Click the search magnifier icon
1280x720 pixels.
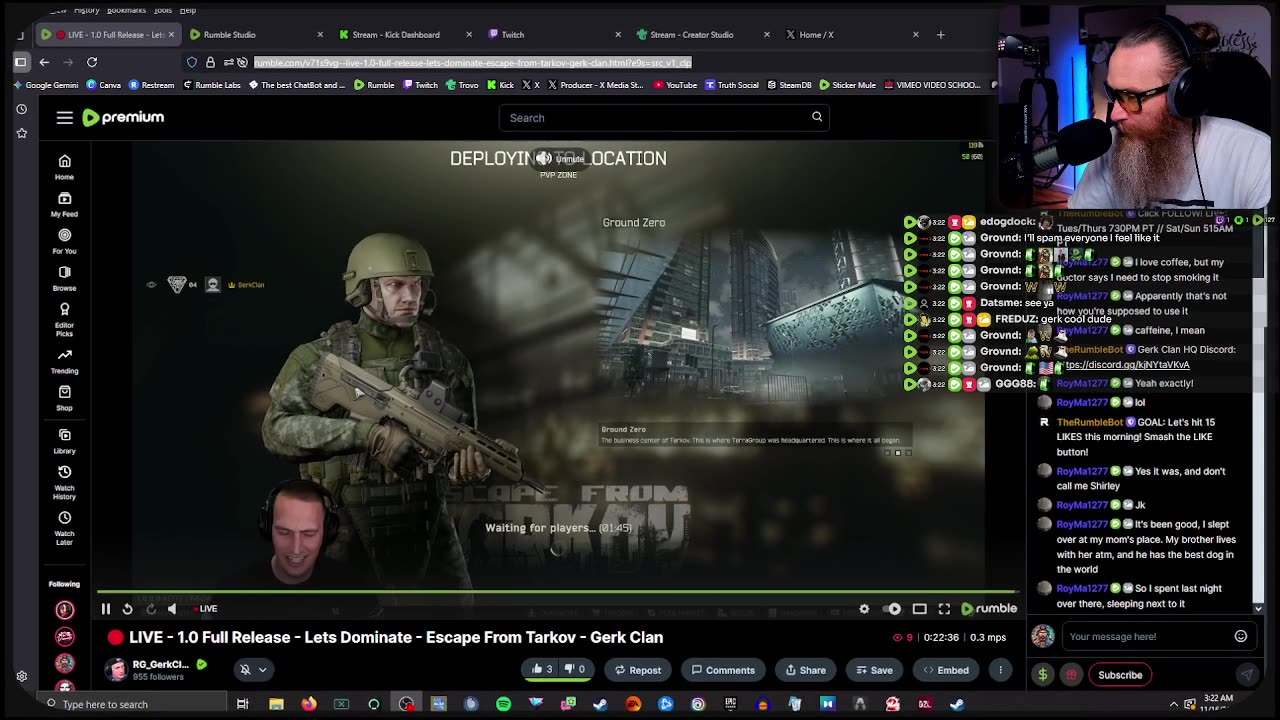click(x=817, y=117)
